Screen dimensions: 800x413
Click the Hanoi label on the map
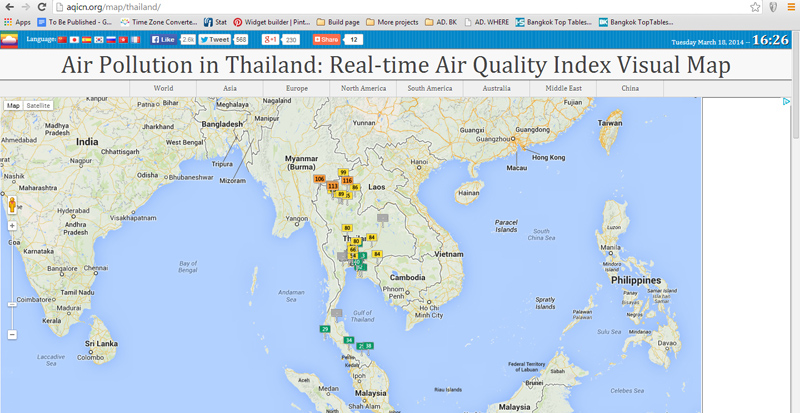[x=419, y=162]
